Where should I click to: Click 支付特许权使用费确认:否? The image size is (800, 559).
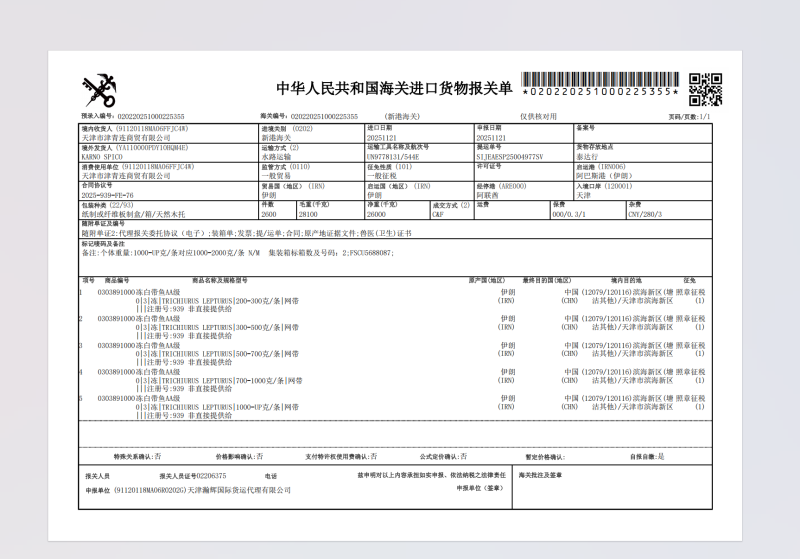pos(341,456)
